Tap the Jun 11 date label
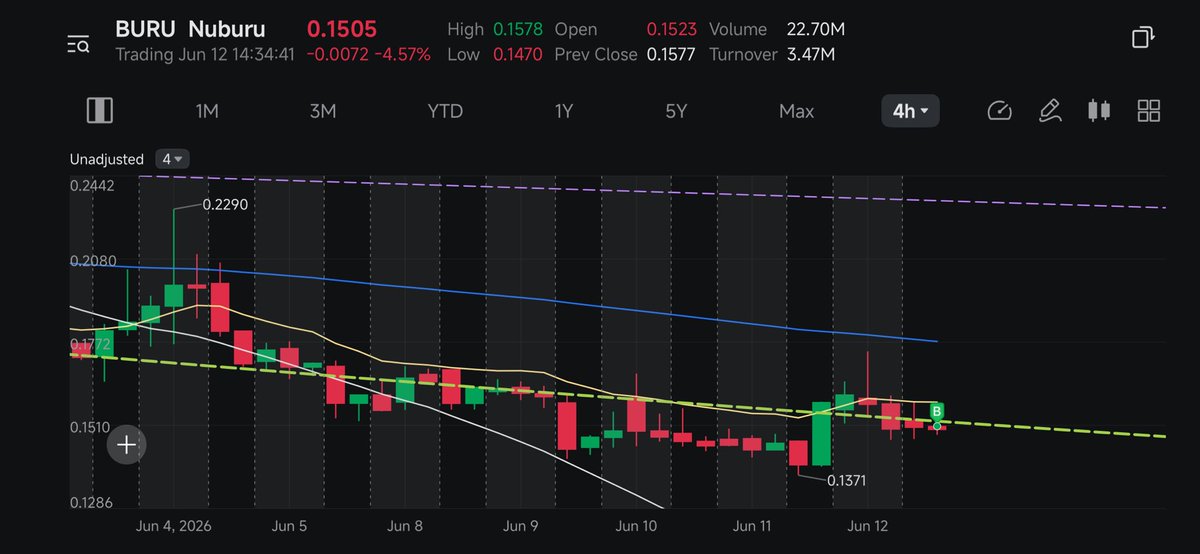 tap(752, 525)
